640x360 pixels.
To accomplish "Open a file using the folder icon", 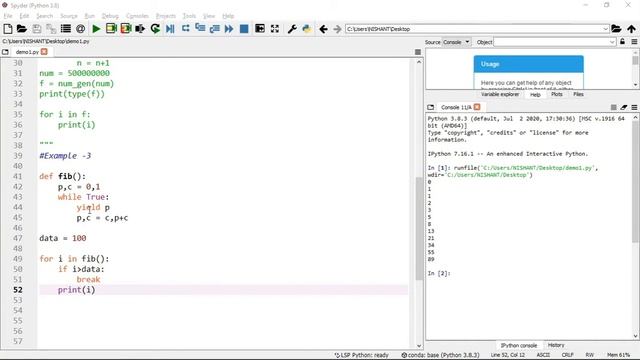I will pos(22,29).
